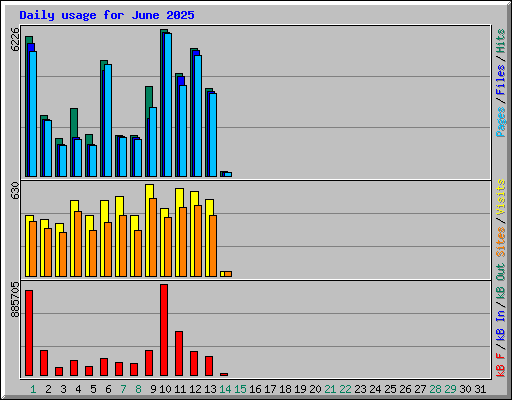This screenshot has width=512, height=400.
Task: Click green day label 14 on x-axis
Action: (x=225, y=389)
